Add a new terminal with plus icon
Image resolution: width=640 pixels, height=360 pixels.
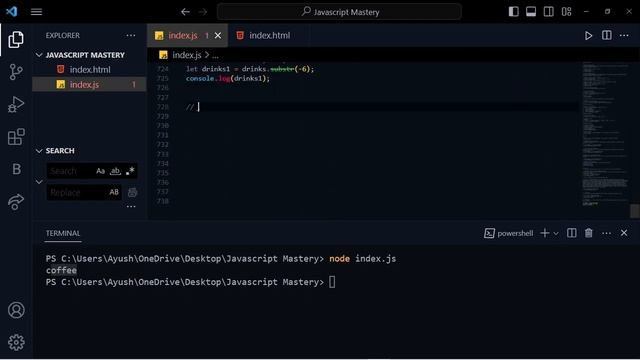(544, 233)
